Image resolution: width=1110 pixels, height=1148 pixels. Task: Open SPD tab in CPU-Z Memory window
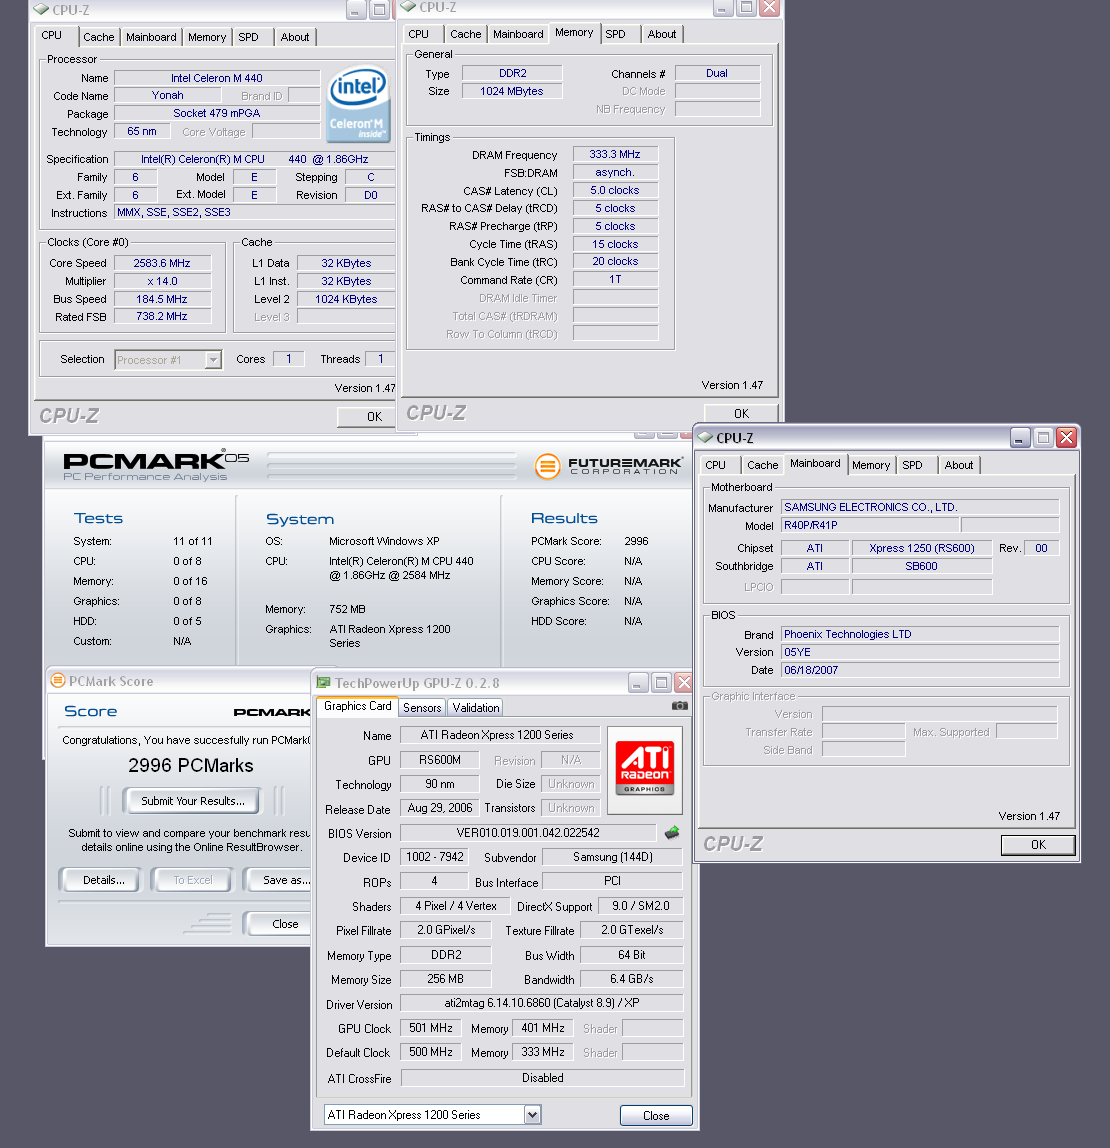[616, 34]
